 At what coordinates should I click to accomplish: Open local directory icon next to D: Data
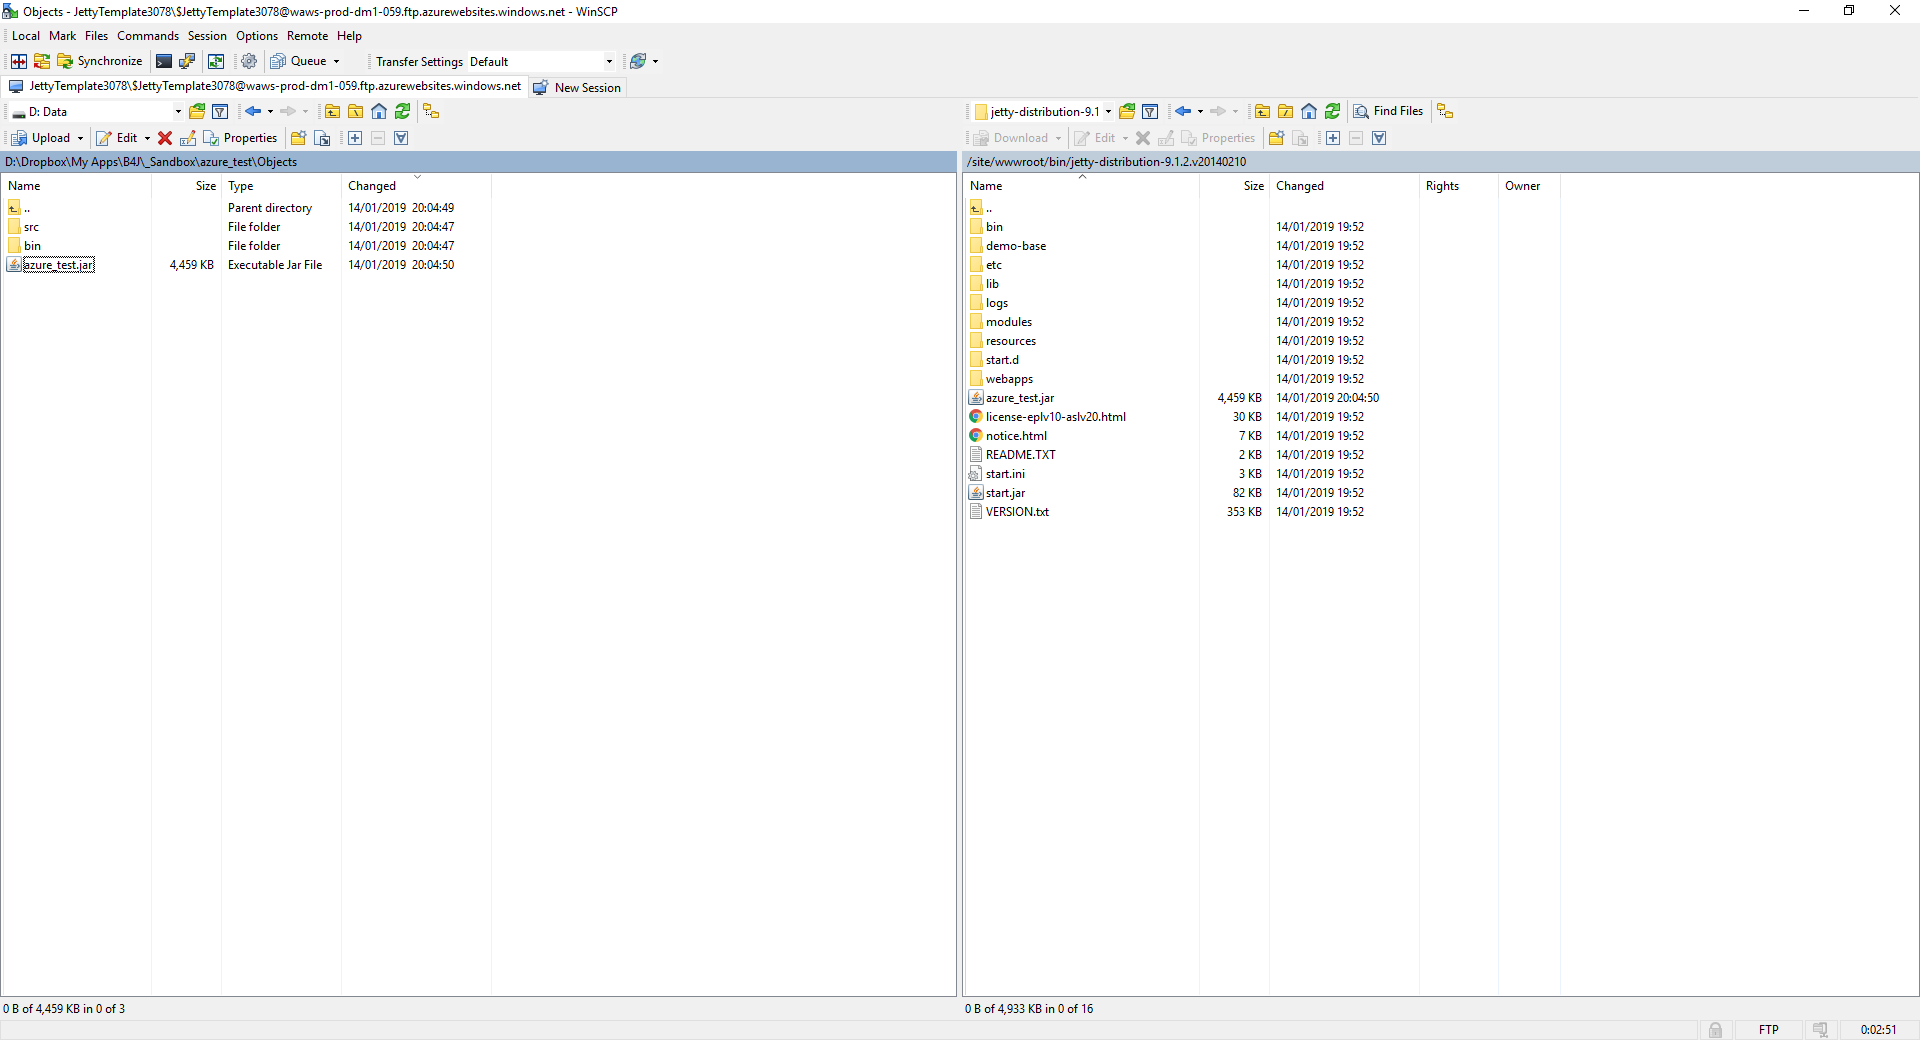pyautogui.click(x=197, y=111)
